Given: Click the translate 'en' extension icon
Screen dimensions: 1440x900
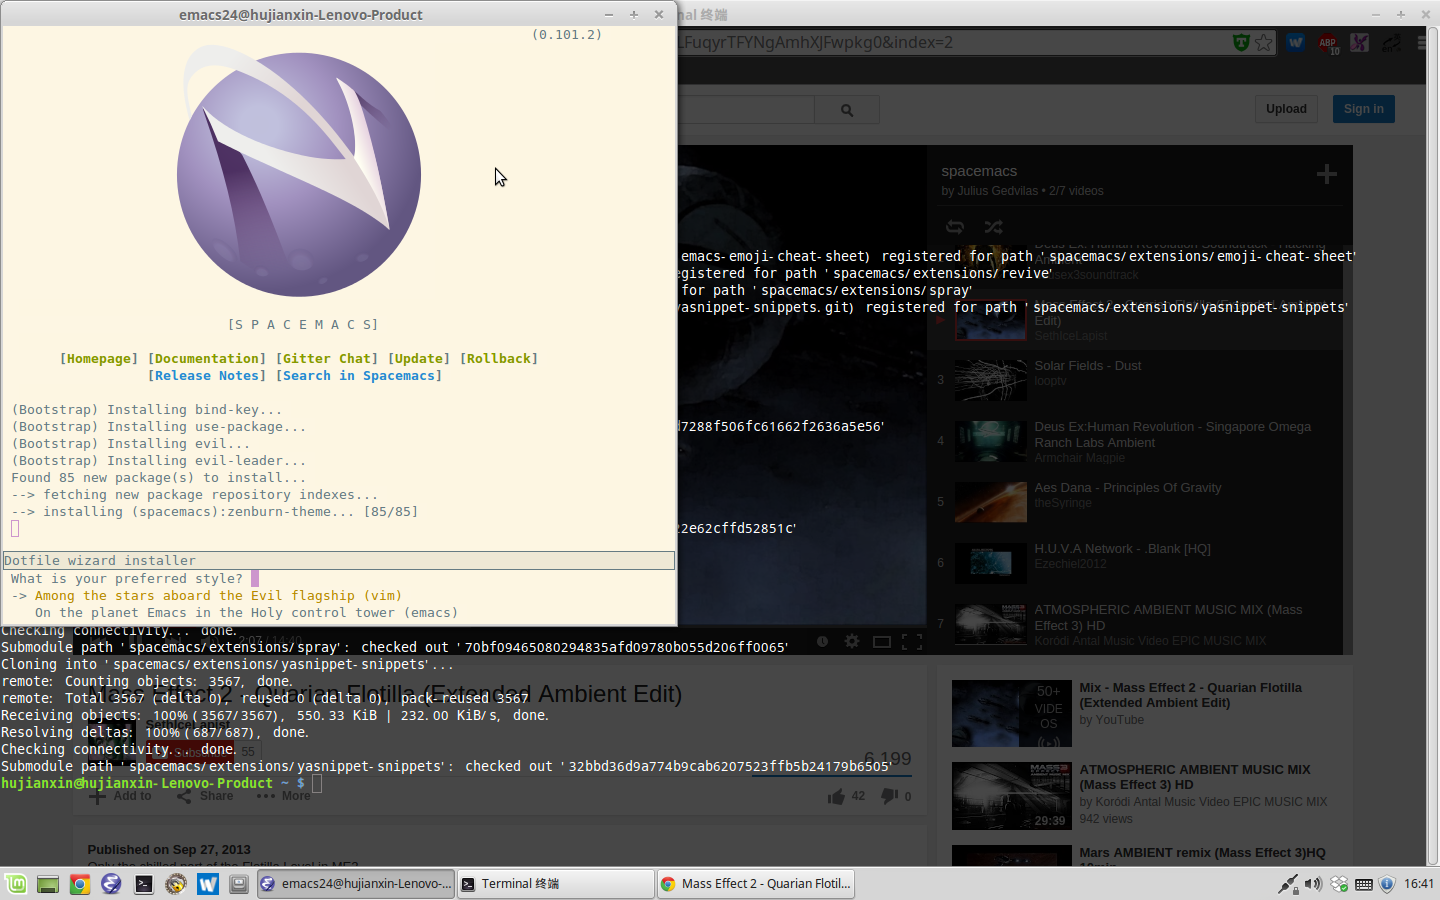Looking at the screenshot, I should pos(1391,42).
